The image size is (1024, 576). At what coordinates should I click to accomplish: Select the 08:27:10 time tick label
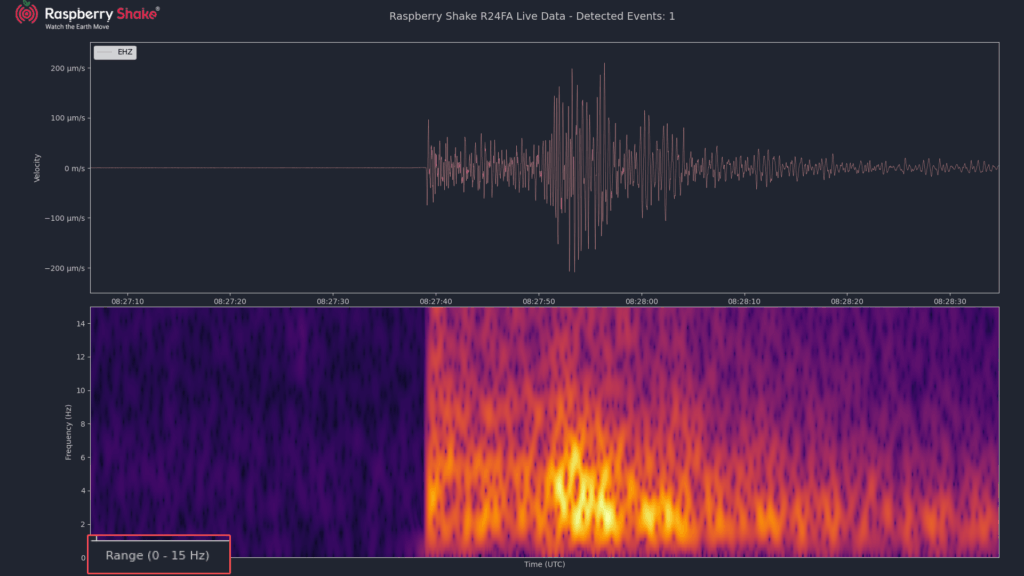127,302
